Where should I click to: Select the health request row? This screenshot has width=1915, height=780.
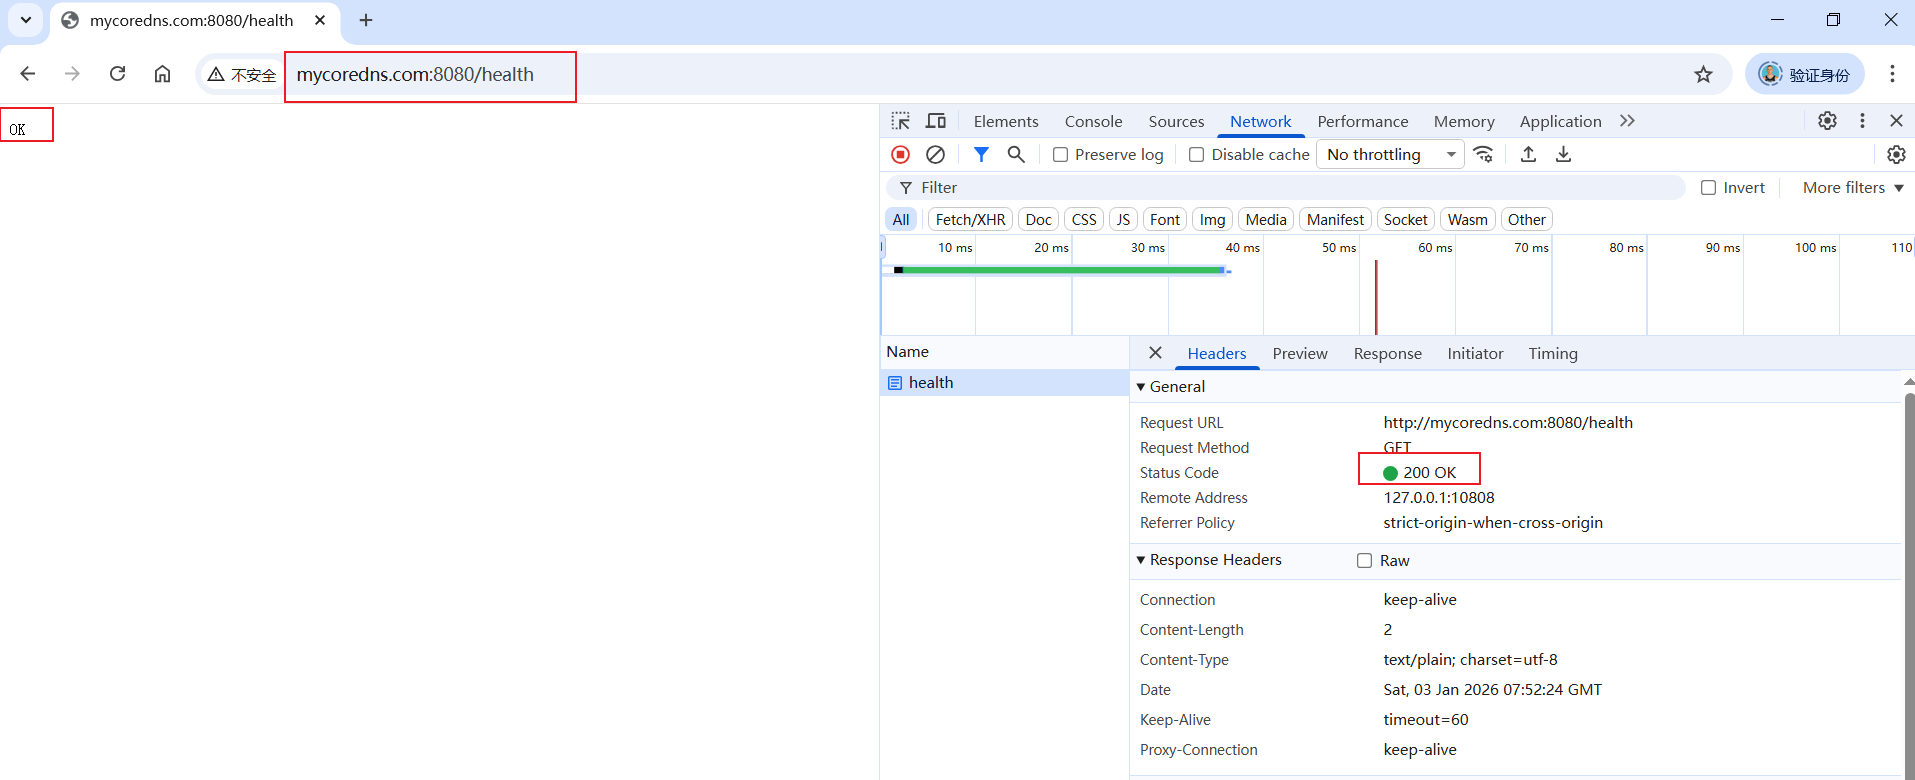(x=931, y=383)
